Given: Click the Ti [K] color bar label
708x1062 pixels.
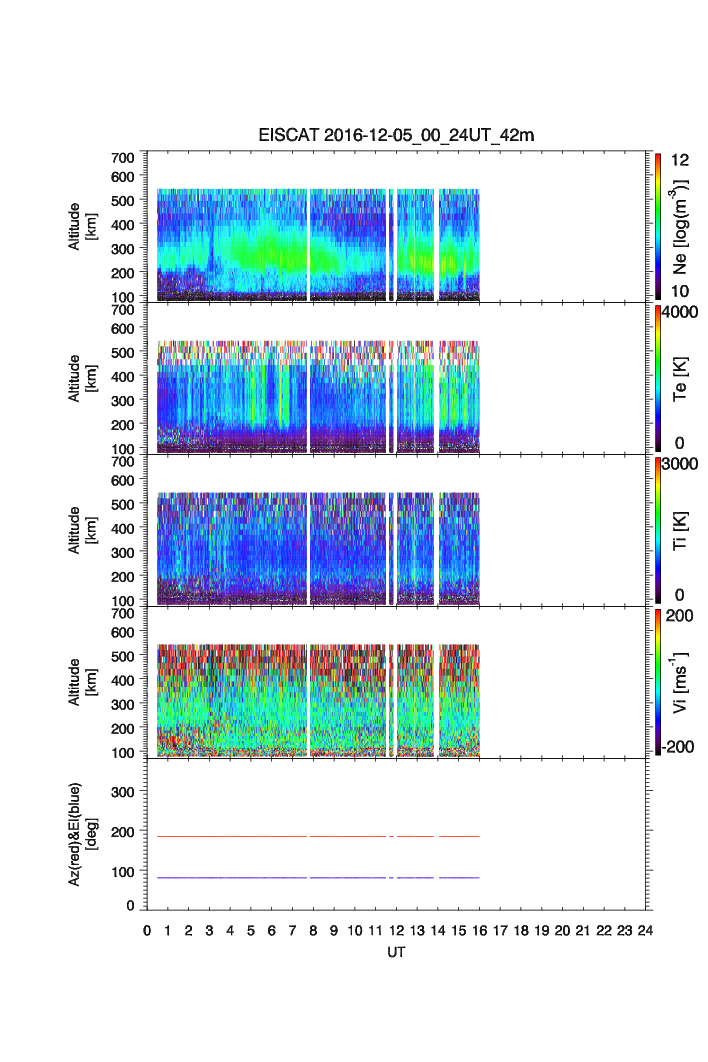Looking at the screenshot, I should (x=680, y=530).
